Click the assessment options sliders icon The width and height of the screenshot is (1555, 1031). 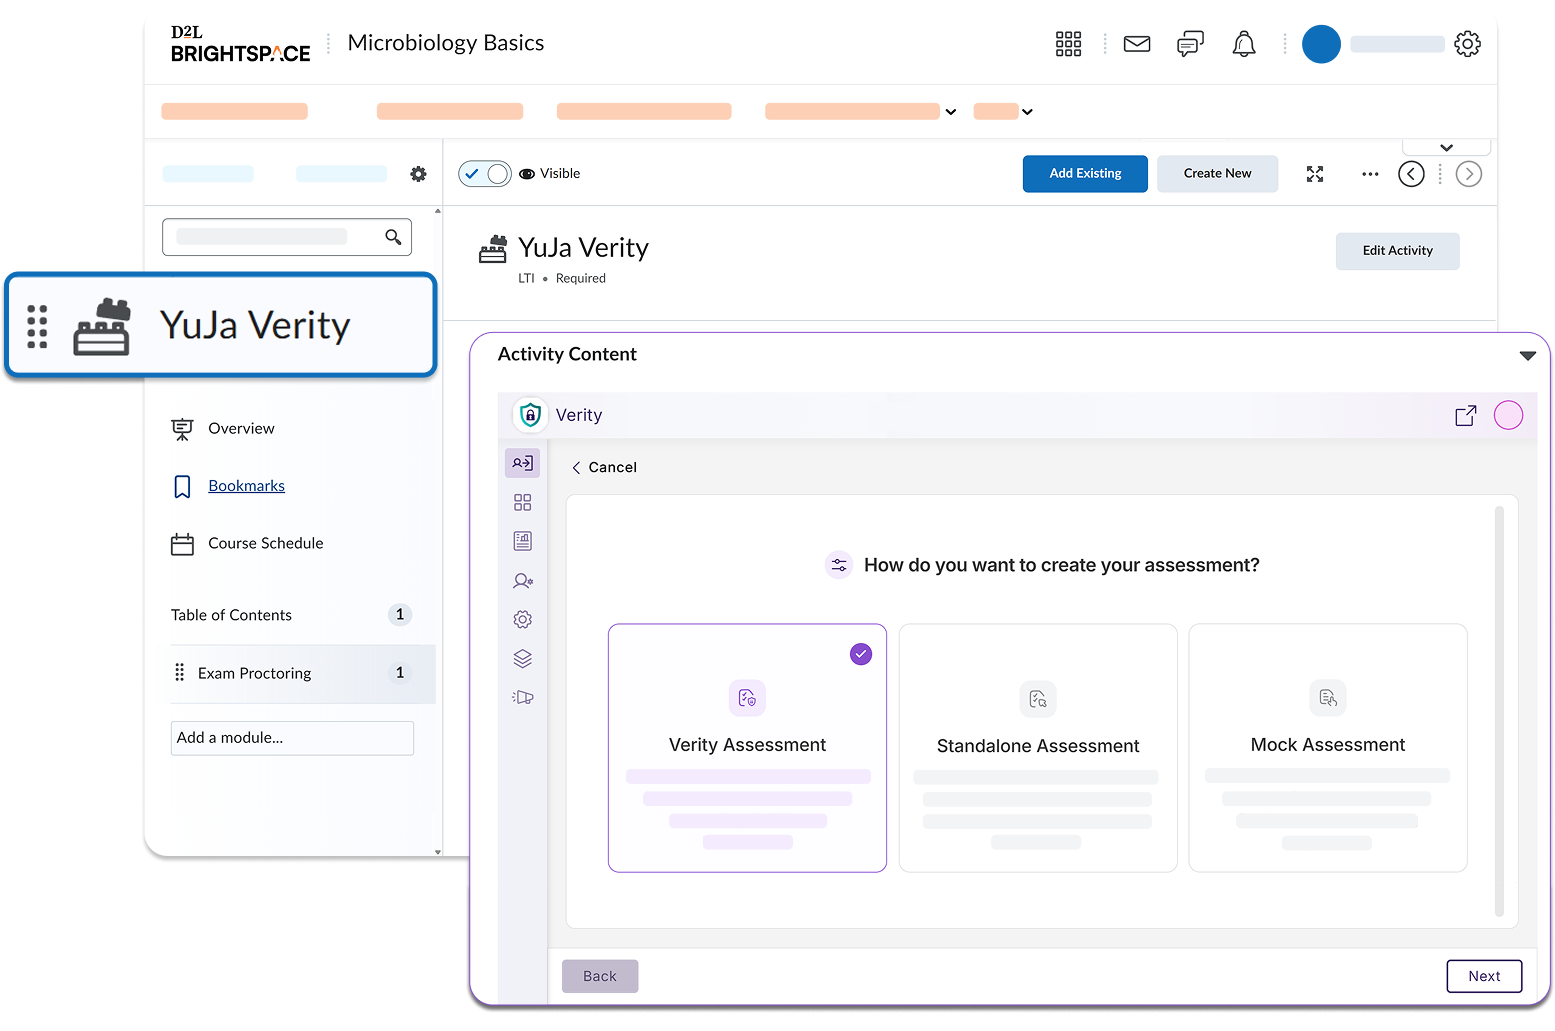(839, 565)
